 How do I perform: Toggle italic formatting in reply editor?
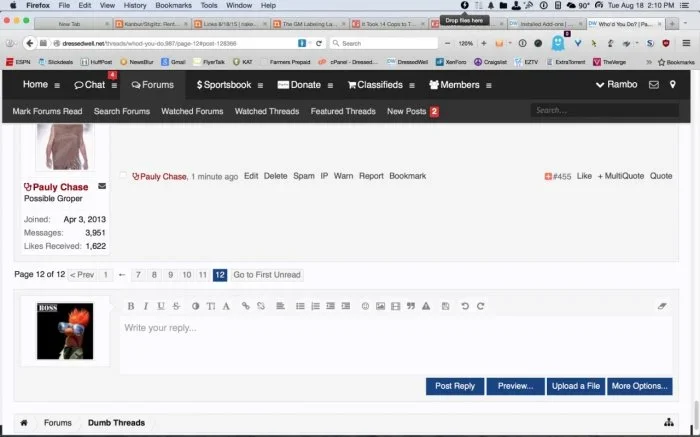click(x=146, y=306)
